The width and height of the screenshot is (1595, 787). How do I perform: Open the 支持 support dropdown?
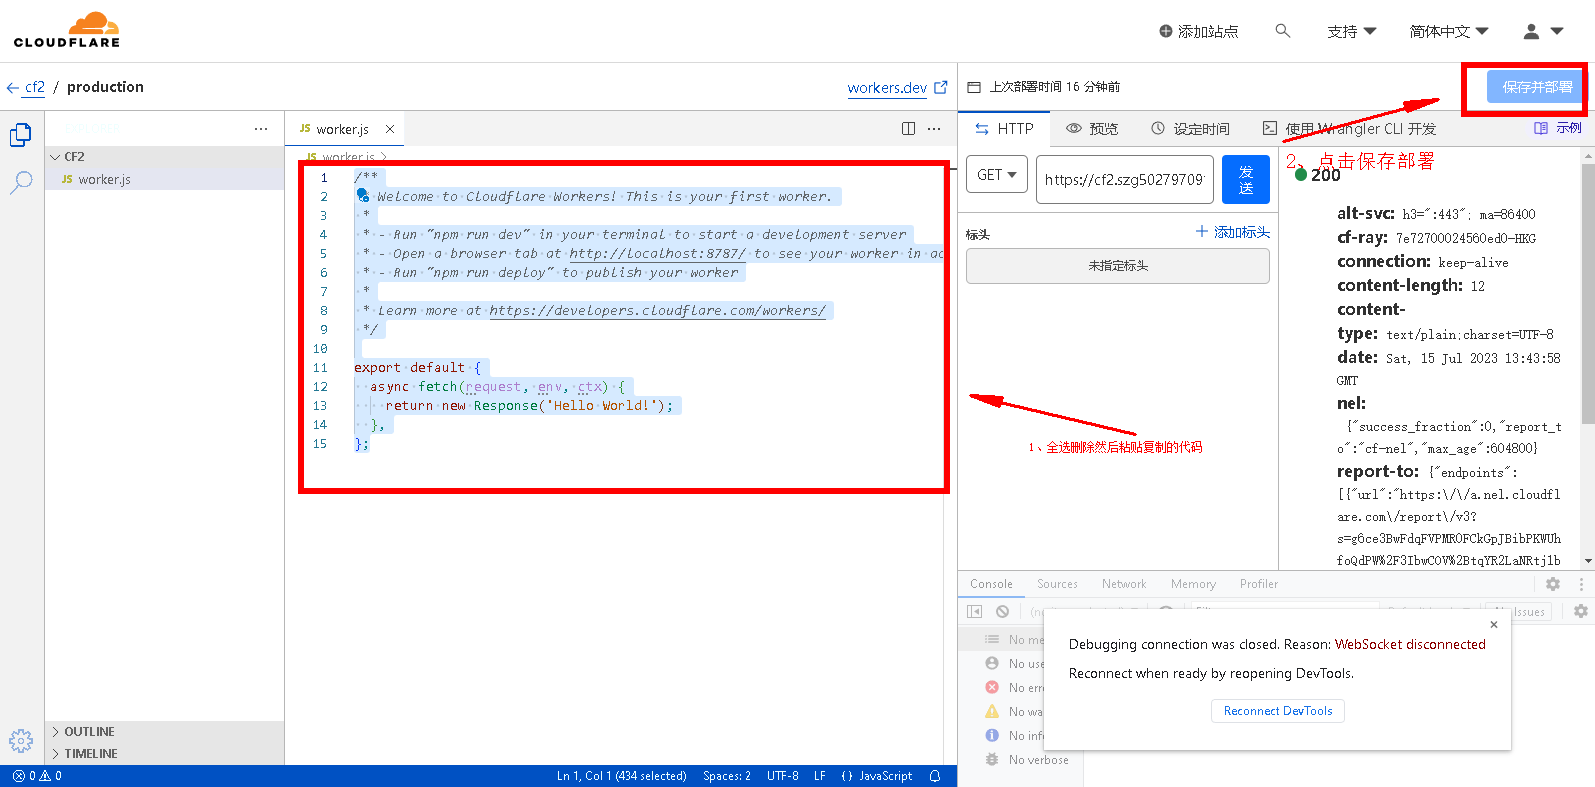(1352, 31)
